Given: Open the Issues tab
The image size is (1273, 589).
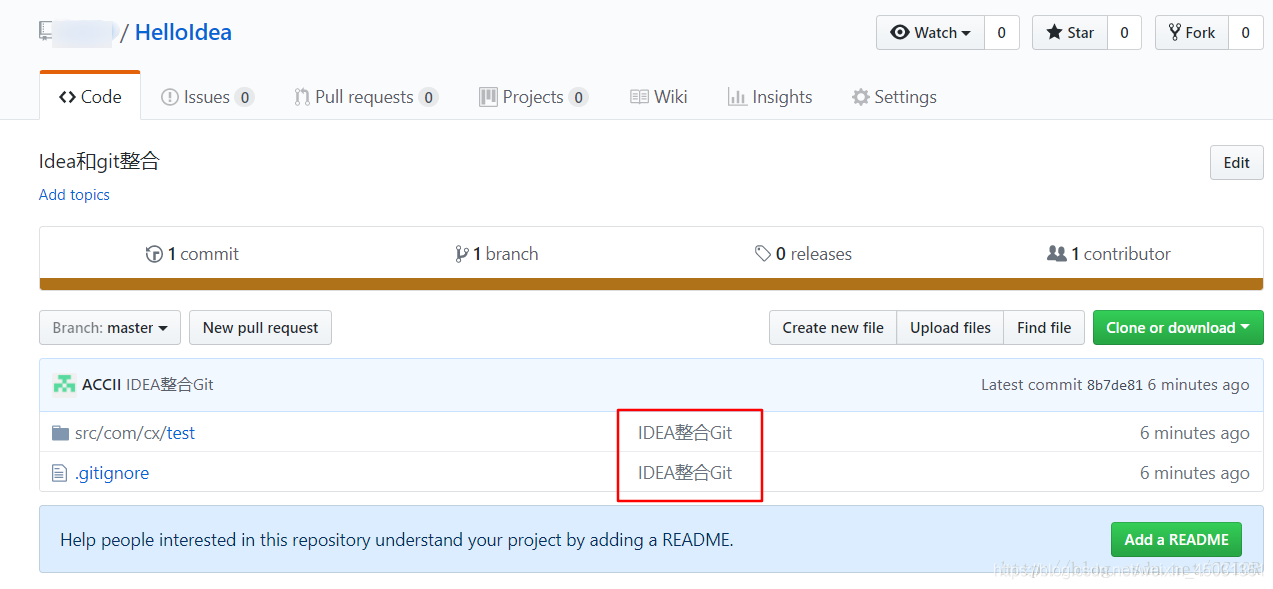Looking at the screenshot, I should [x=207, y=97].
